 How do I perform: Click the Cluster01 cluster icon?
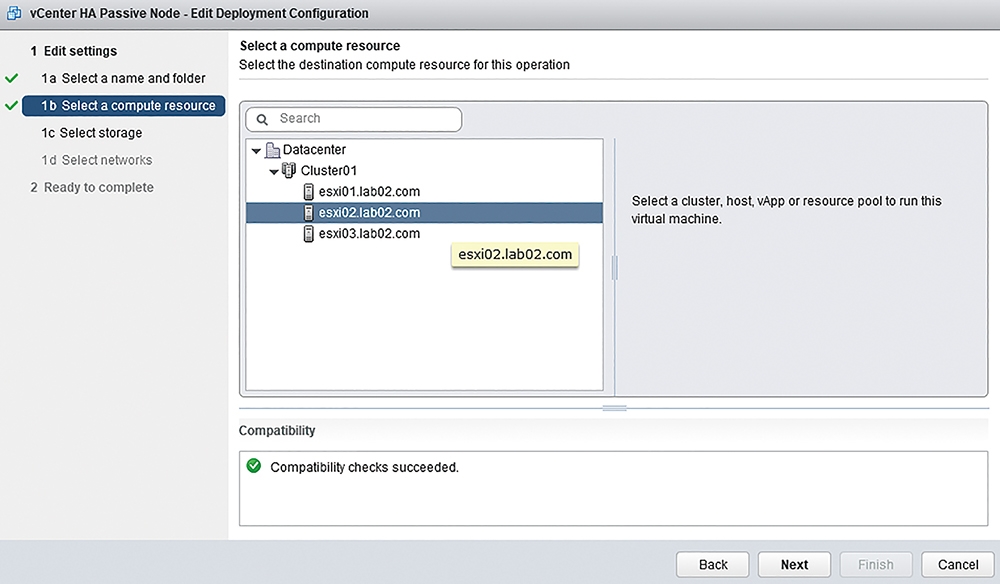pyautogui.click(x=289, y=170)
